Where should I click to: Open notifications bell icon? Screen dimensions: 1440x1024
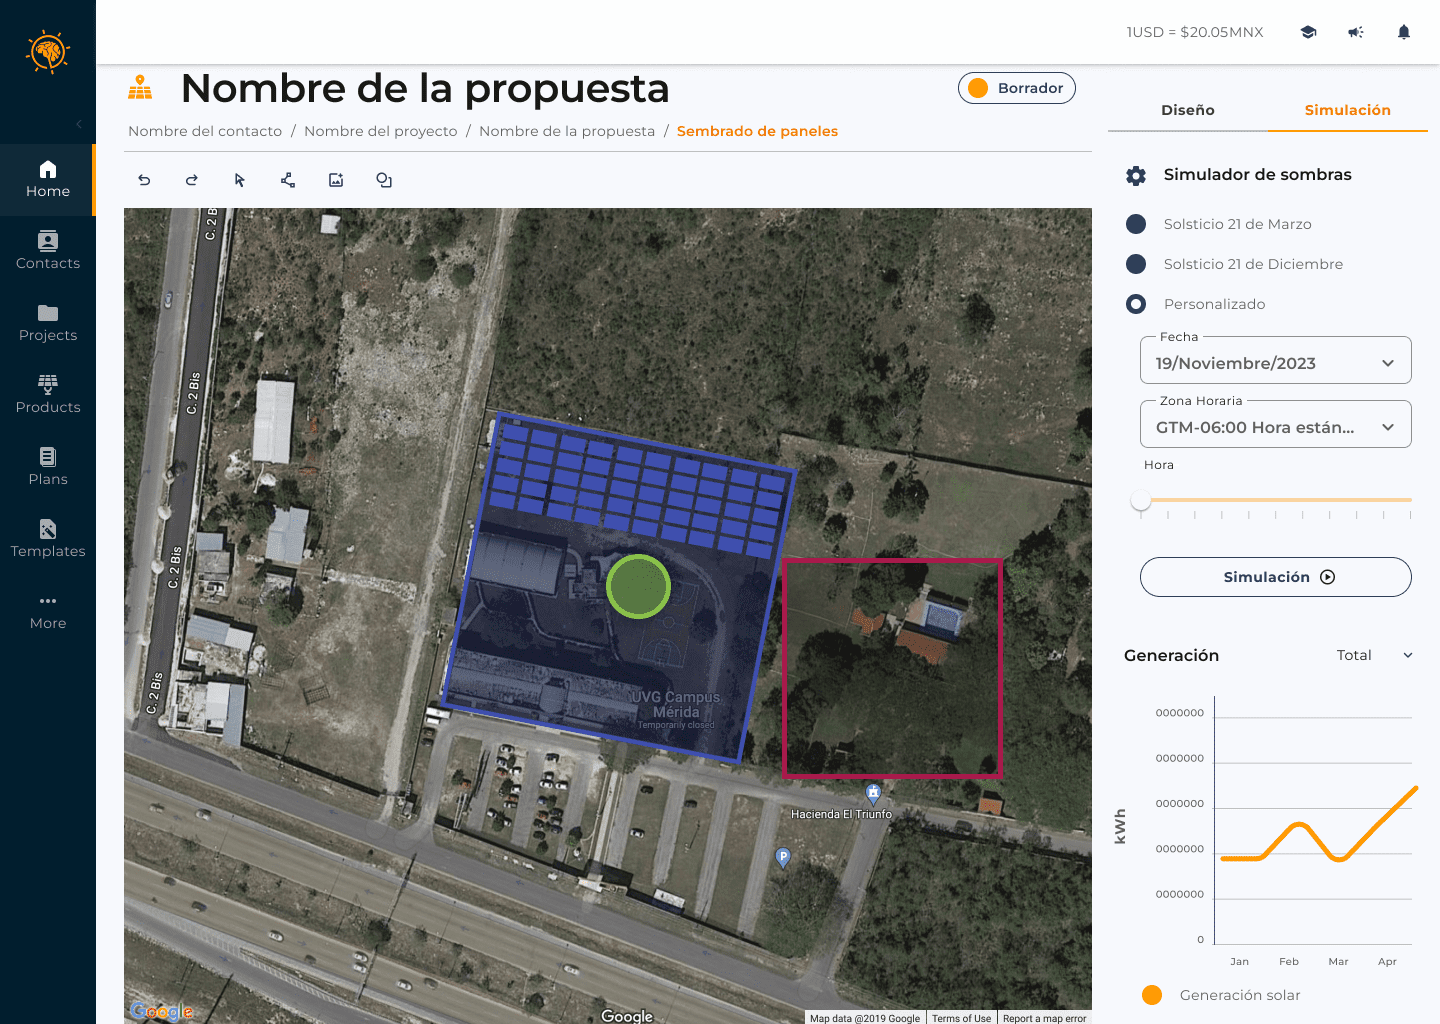(1404, 32)
